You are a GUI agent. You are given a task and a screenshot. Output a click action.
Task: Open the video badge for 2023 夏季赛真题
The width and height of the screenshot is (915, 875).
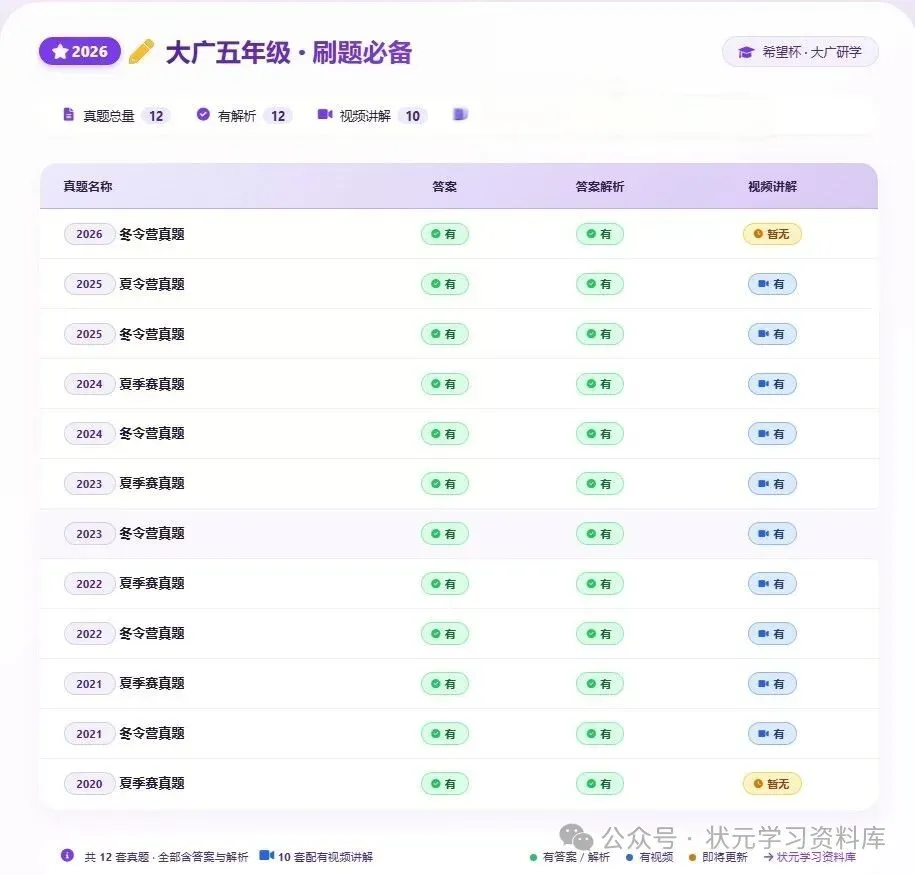click(x=772, y=484)
